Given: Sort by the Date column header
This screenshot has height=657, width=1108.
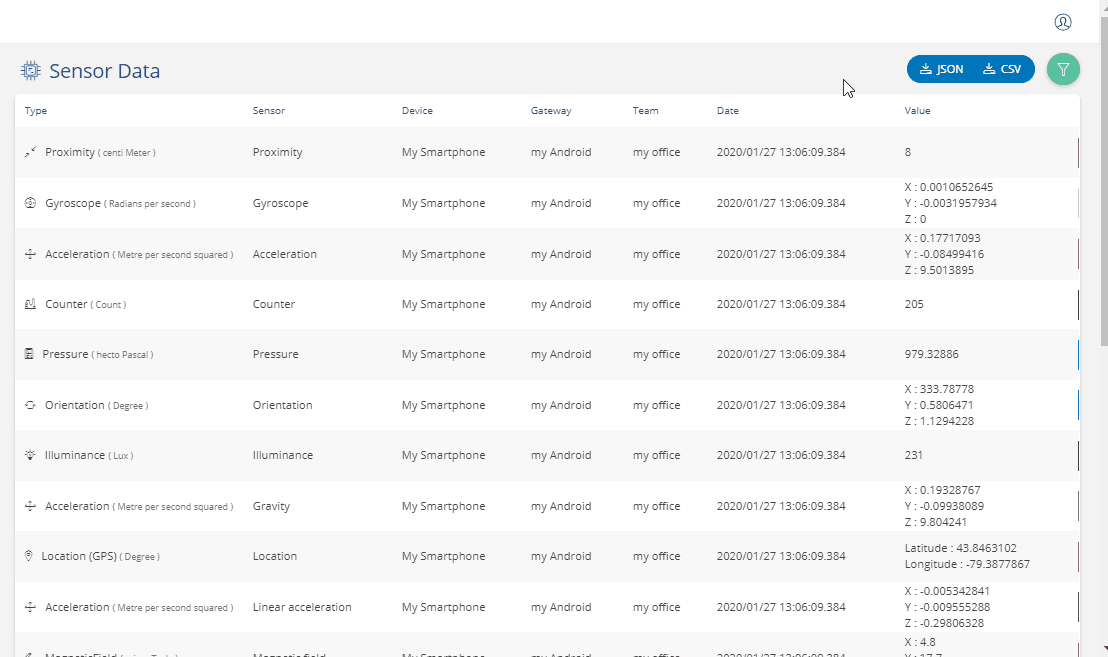Looking at the screenshot, I should click(728, 110).
